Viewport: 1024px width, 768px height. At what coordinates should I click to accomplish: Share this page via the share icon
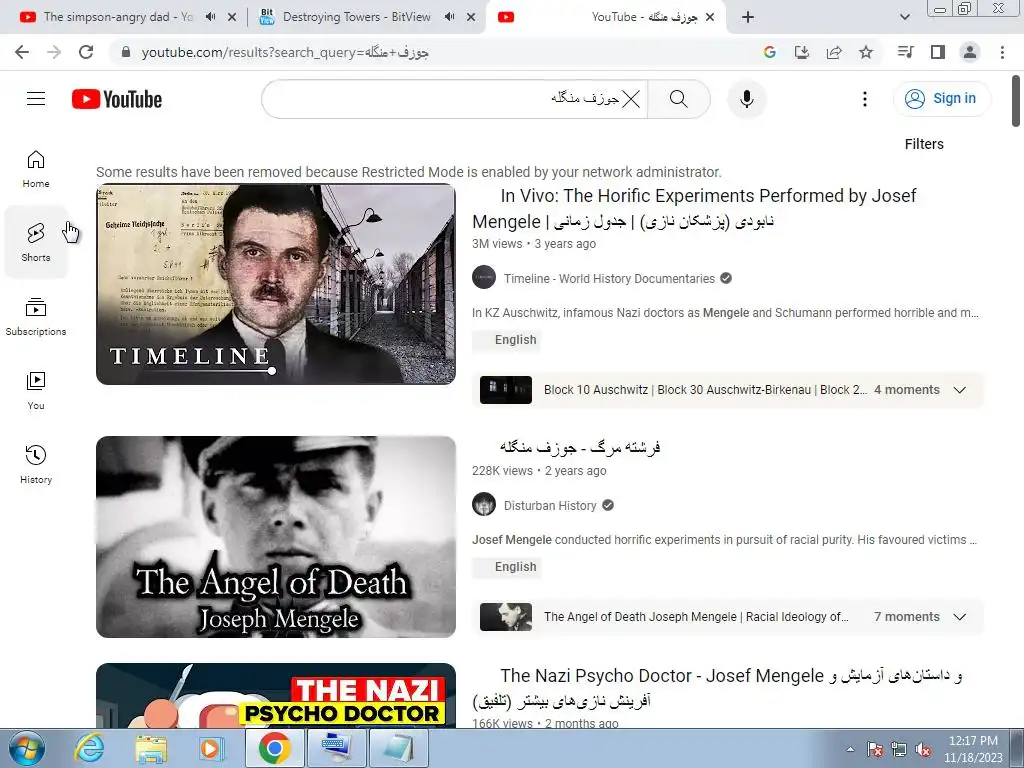pos(834,52)
